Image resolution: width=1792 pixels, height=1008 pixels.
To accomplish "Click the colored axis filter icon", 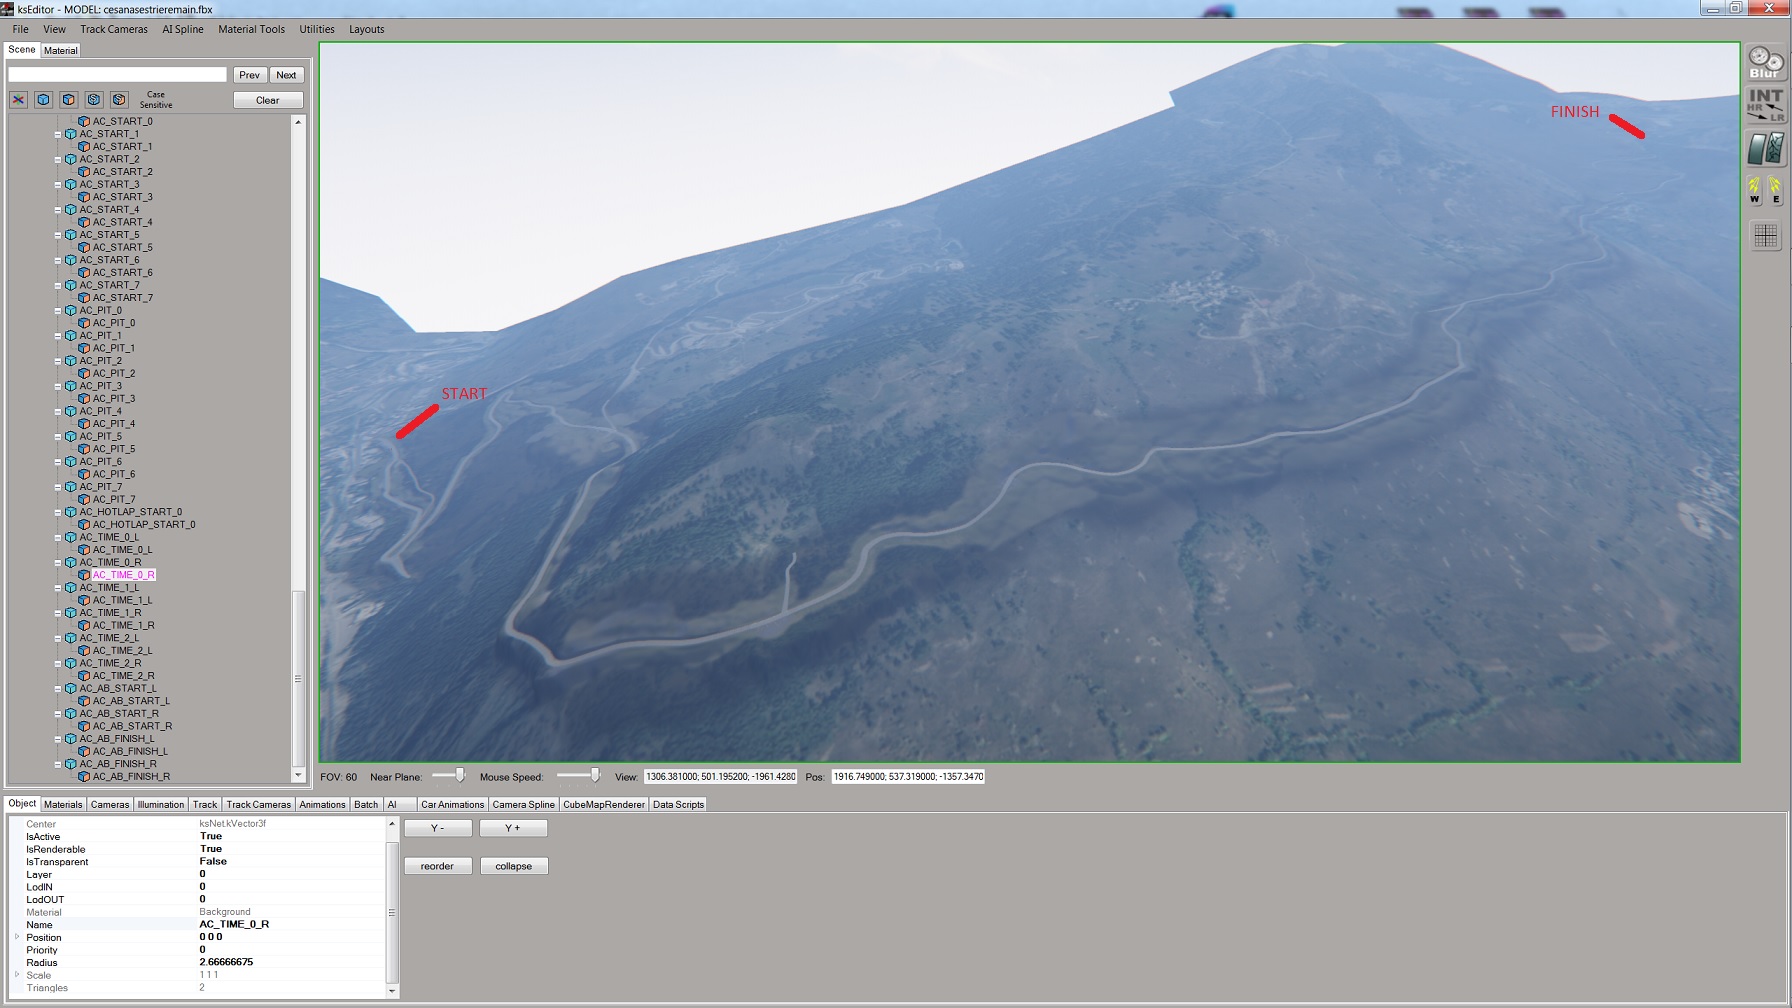I will click(19, 100).
